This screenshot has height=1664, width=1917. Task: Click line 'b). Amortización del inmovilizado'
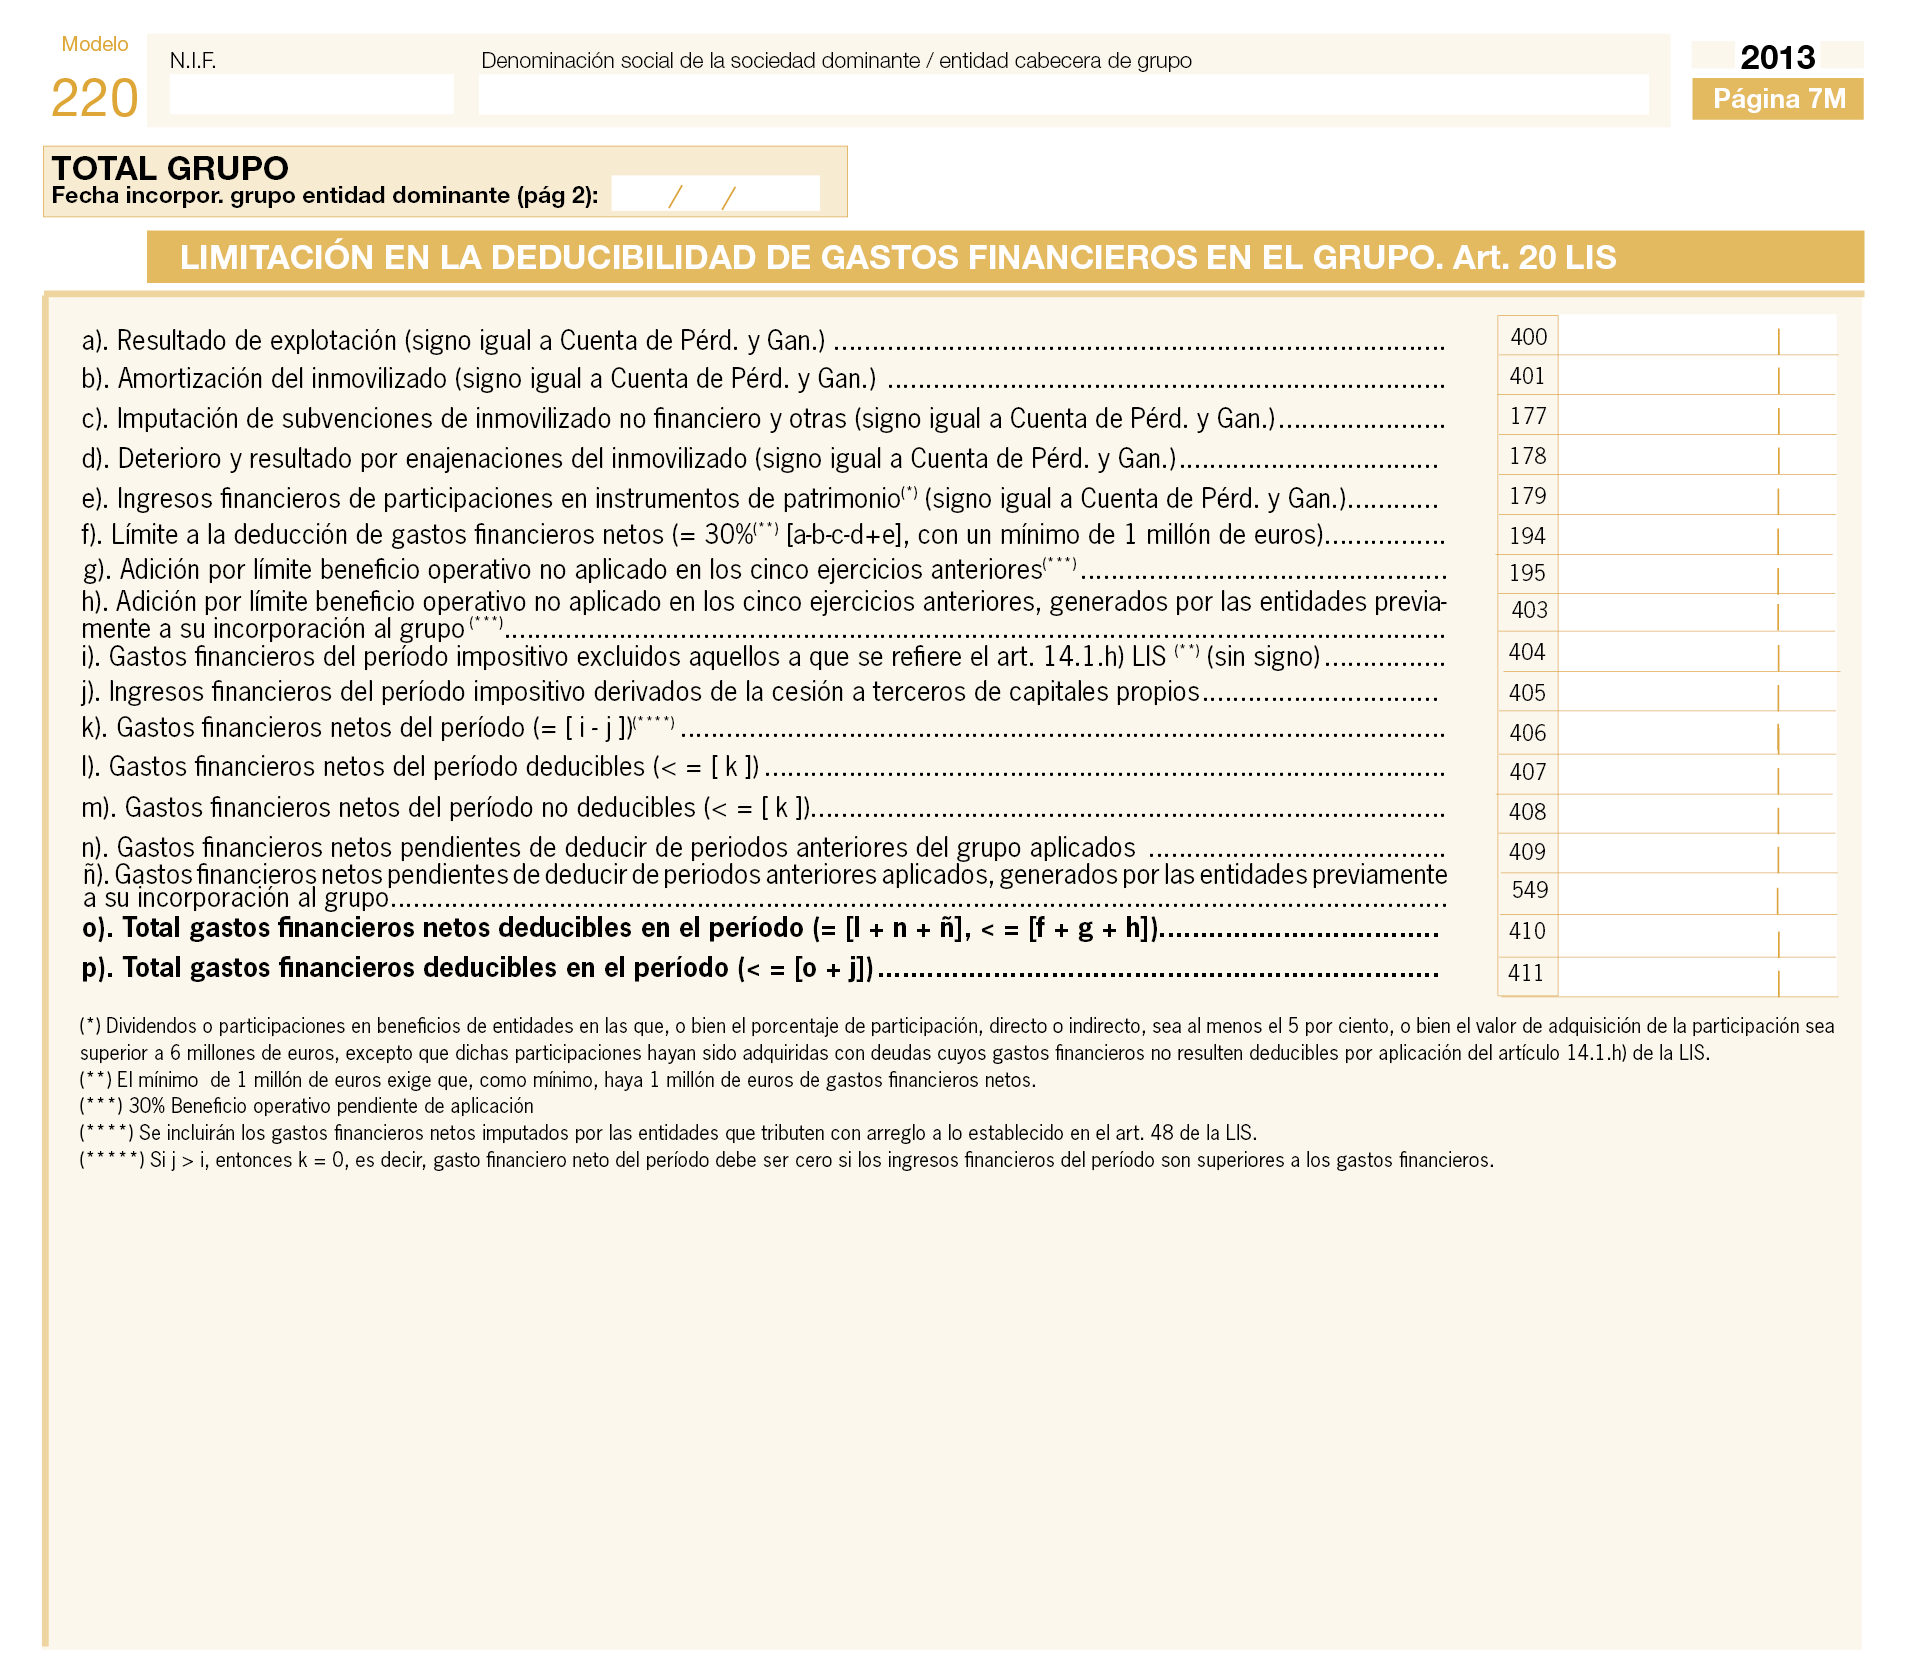tap(763, 379)
